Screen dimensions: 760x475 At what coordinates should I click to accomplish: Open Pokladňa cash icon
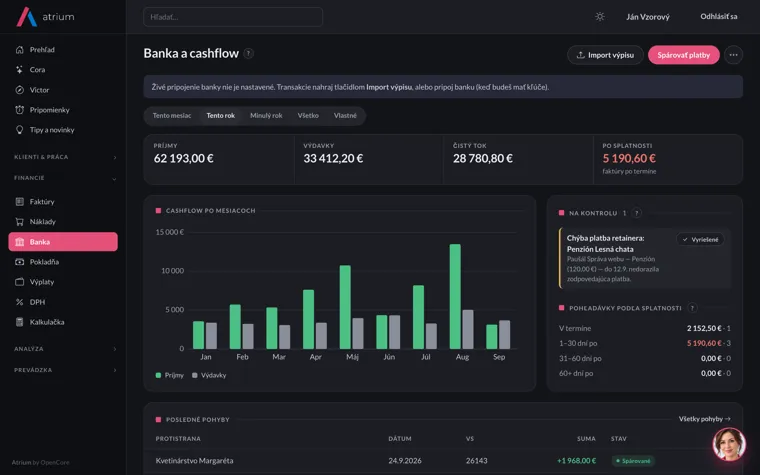coord(19,262)
